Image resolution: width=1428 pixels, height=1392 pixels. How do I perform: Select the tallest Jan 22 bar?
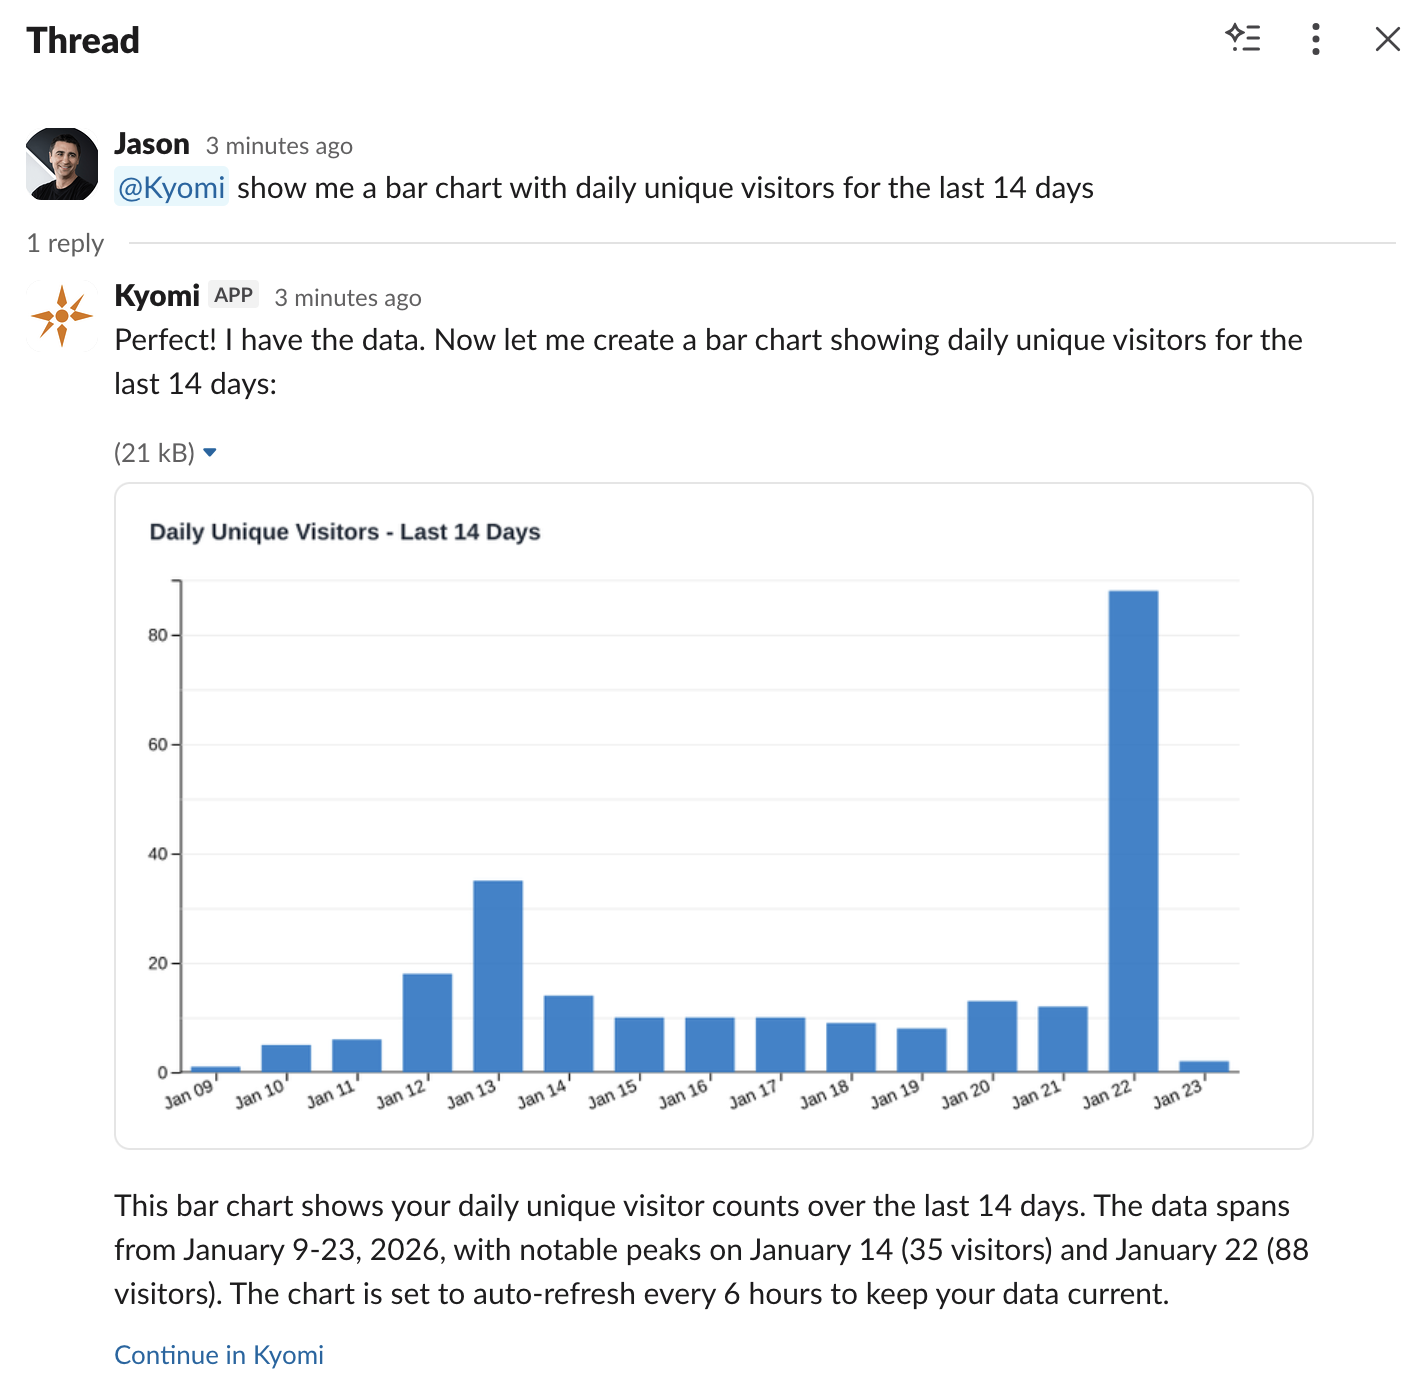tap(1133, 830)
